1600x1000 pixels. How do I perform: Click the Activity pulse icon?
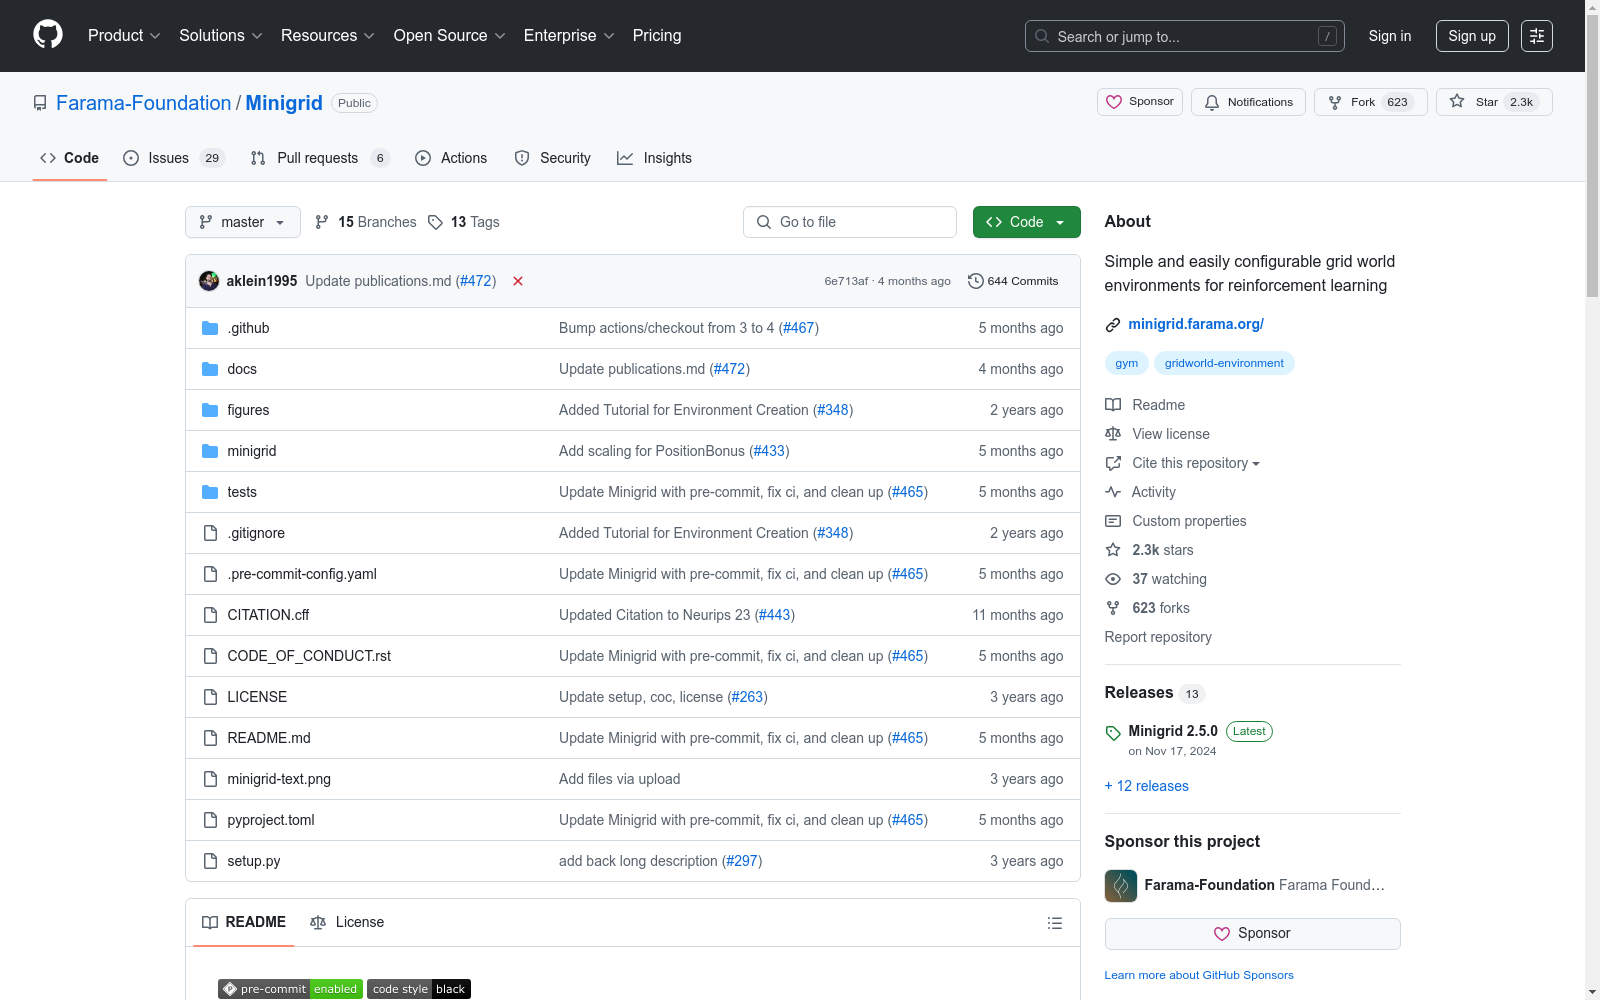[x=1113, y=492]
